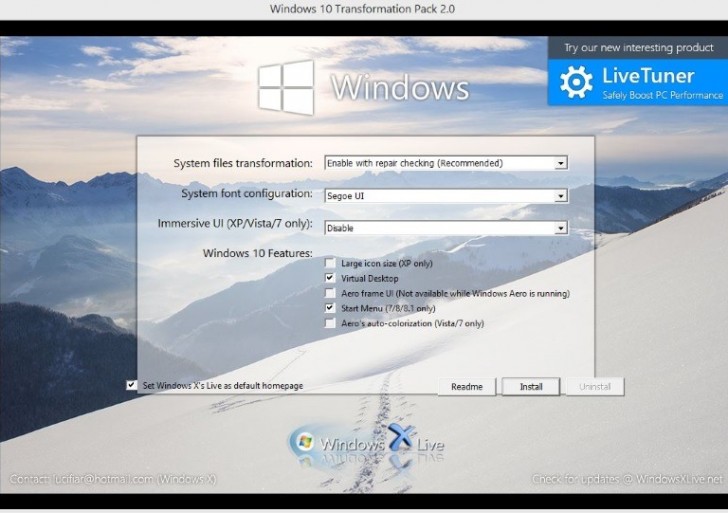This screenshot has width=728, height=513.
Task: Enable Aero's auto-colorization checkbox
Action: click(x=330, y=323)
